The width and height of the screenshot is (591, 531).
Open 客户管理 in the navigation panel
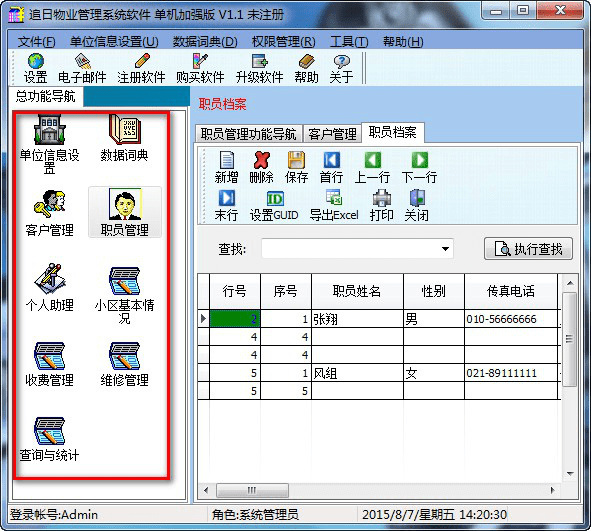(49, 213)
